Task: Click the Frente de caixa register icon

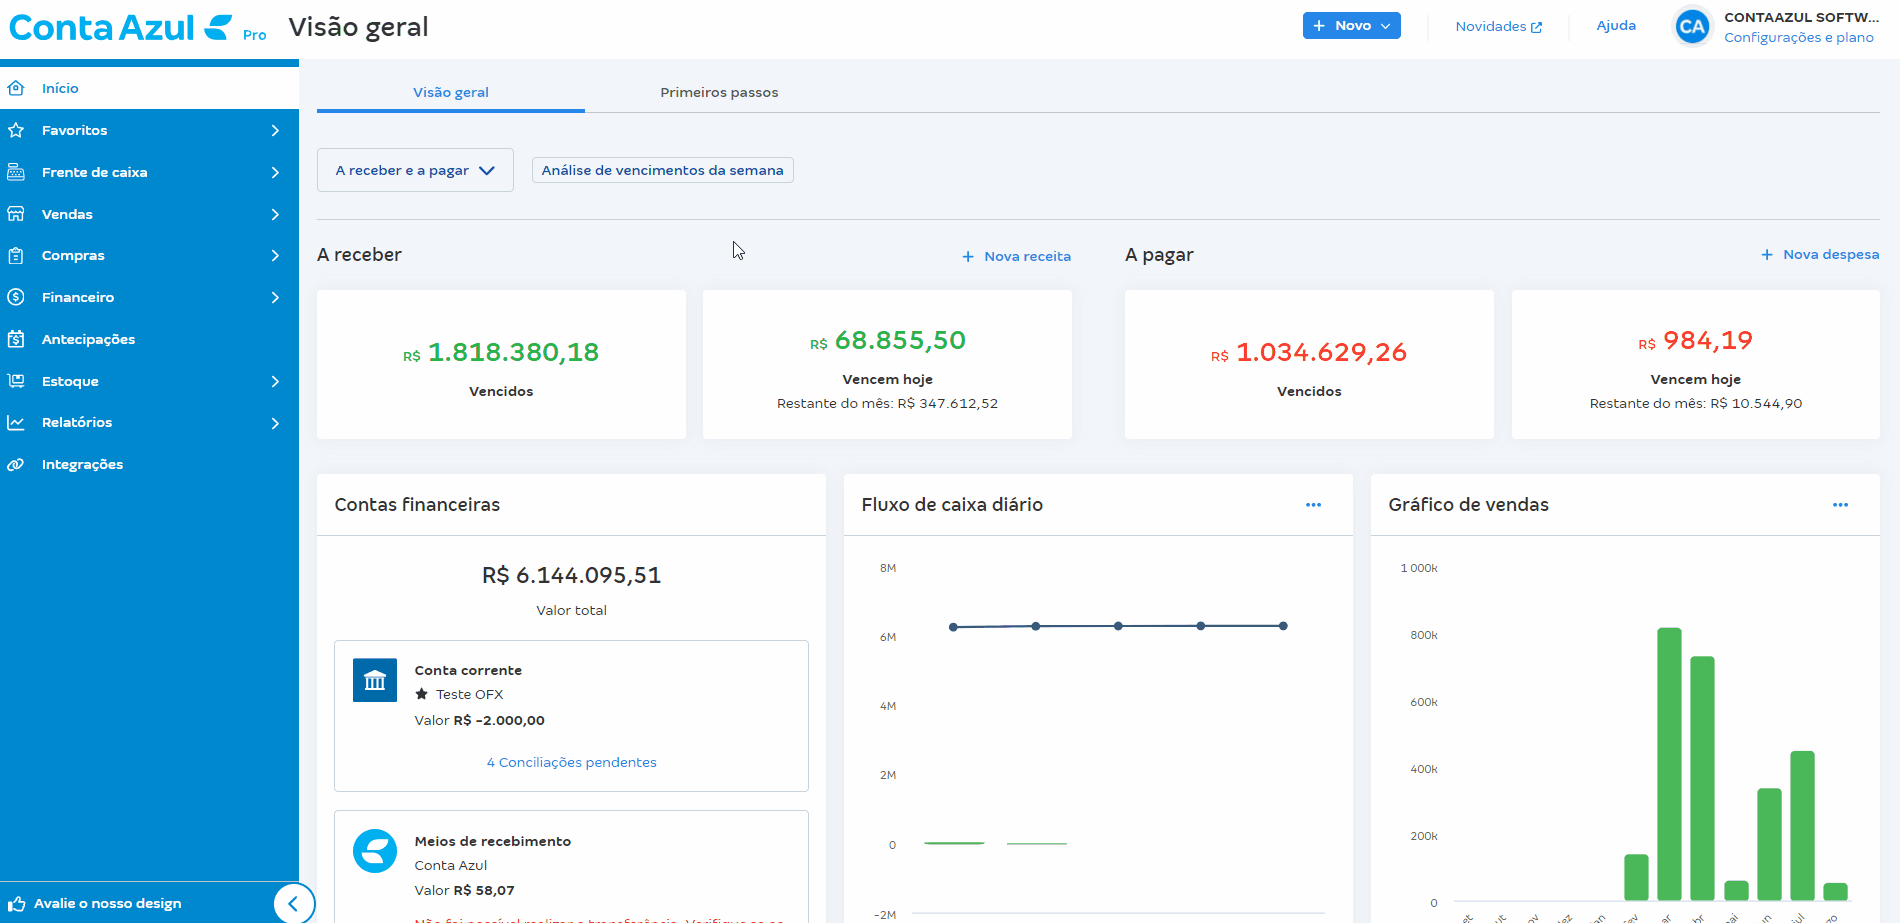Action: tap(16, 172)
